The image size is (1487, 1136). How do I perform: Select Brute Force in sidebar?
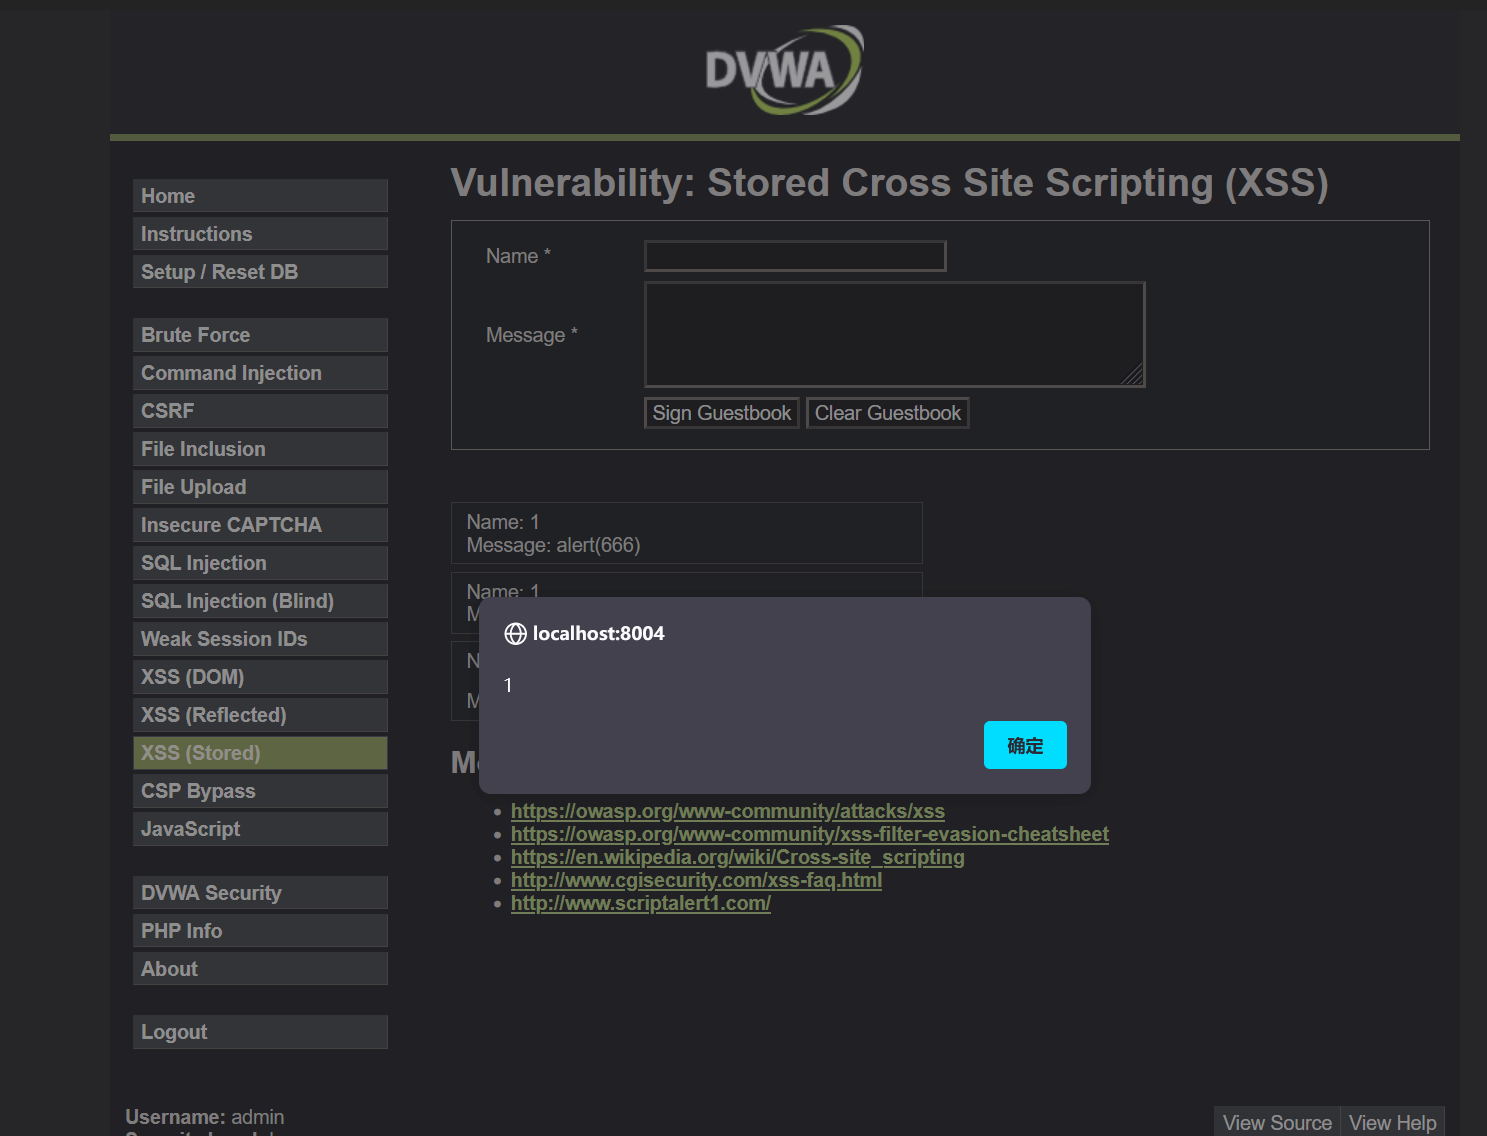click(x=260, y=335)
